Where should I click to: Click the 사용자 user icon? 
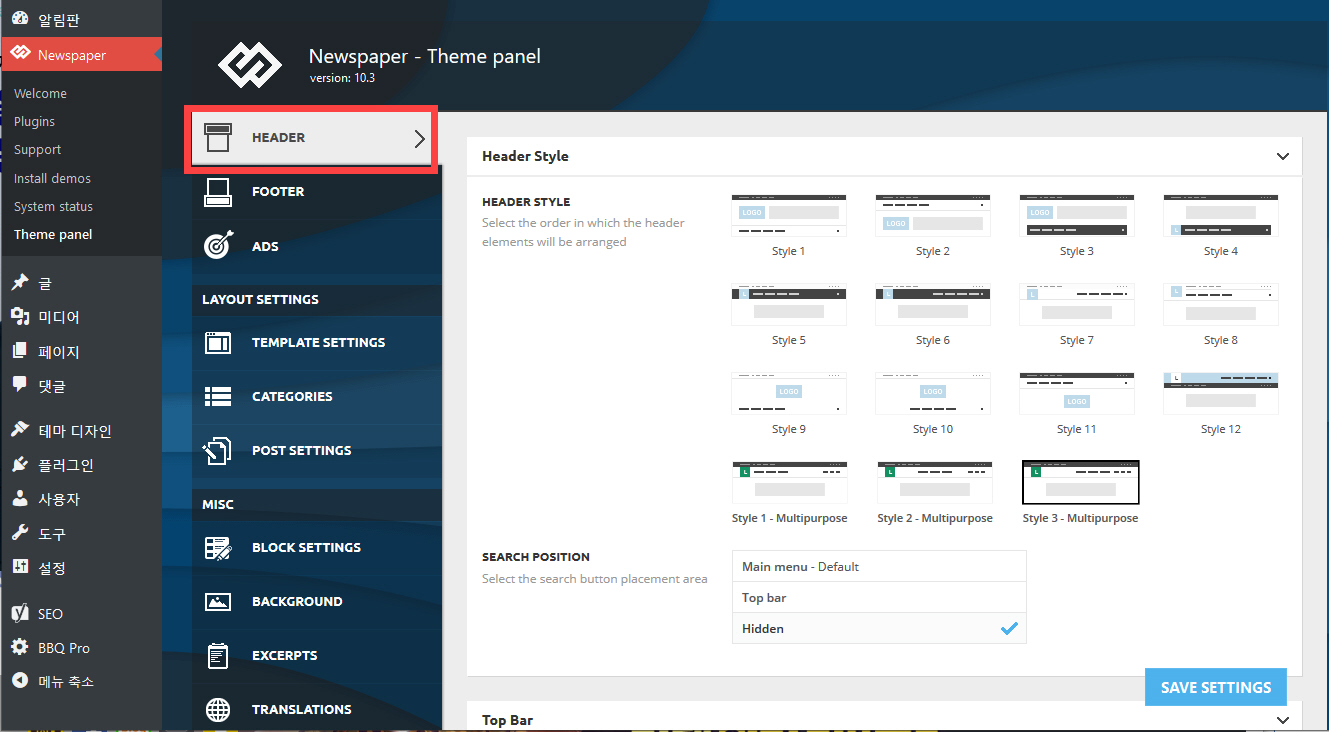20,498
